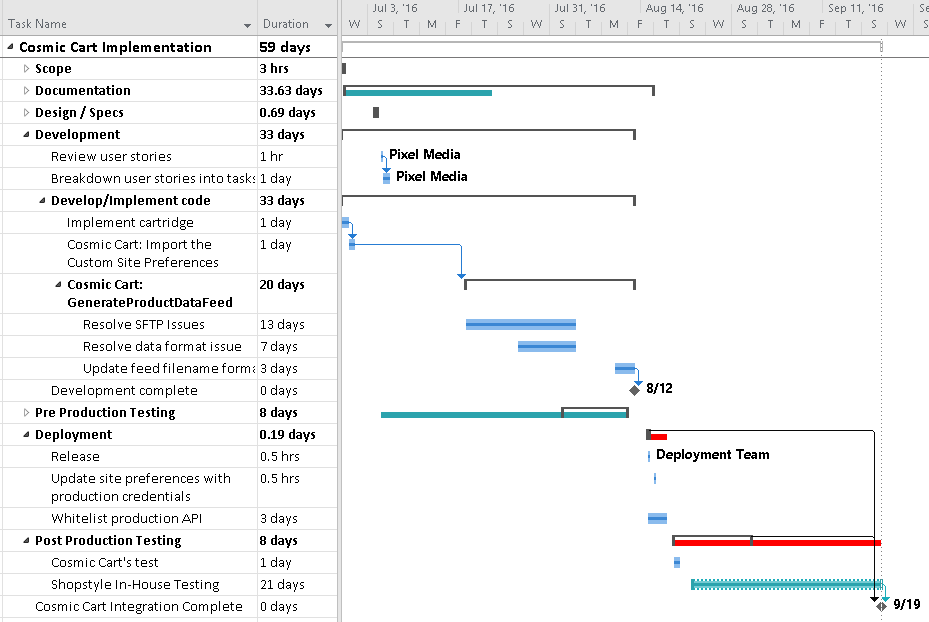Image resolution: width=929 pixels, height=622 pixels.
Task: Collapse the Deployment summary task
Action: pos(26,434)
